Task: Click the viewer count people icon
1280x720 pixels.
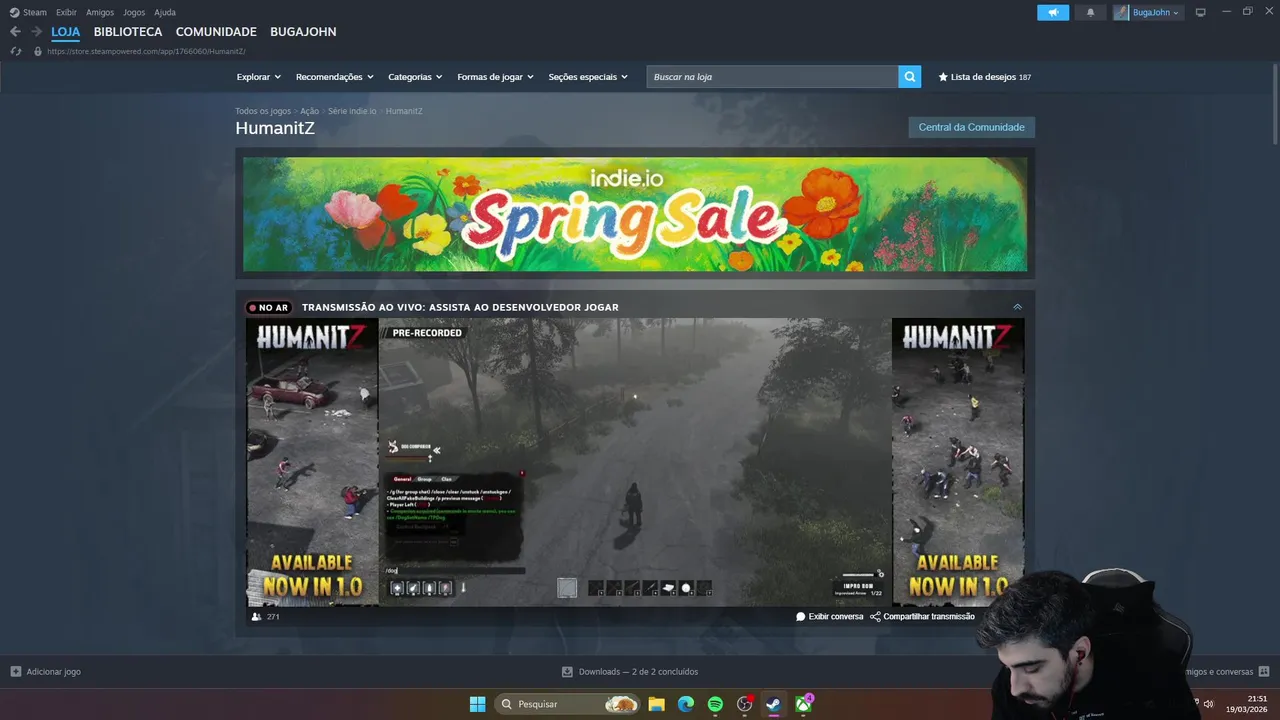Action: pos(257,617)
